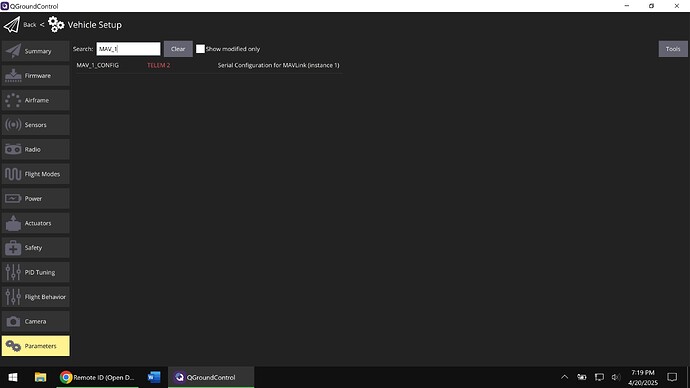This screenshot has width=690, height=388.
Task: Open the Tools menu button
Action: tap(673, 49)
